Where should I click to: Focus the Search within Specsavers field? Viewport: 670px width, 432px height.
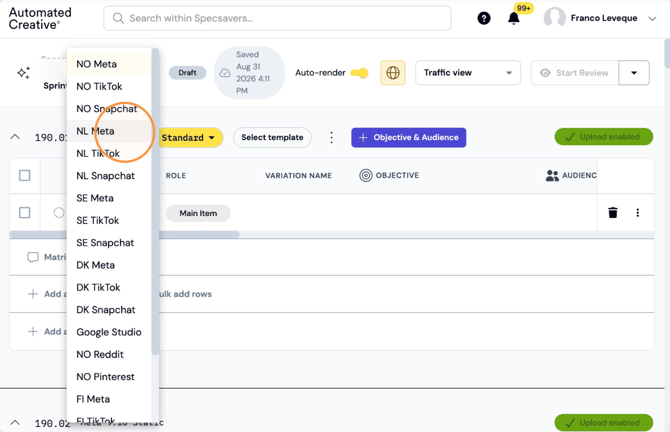[277, 18]
